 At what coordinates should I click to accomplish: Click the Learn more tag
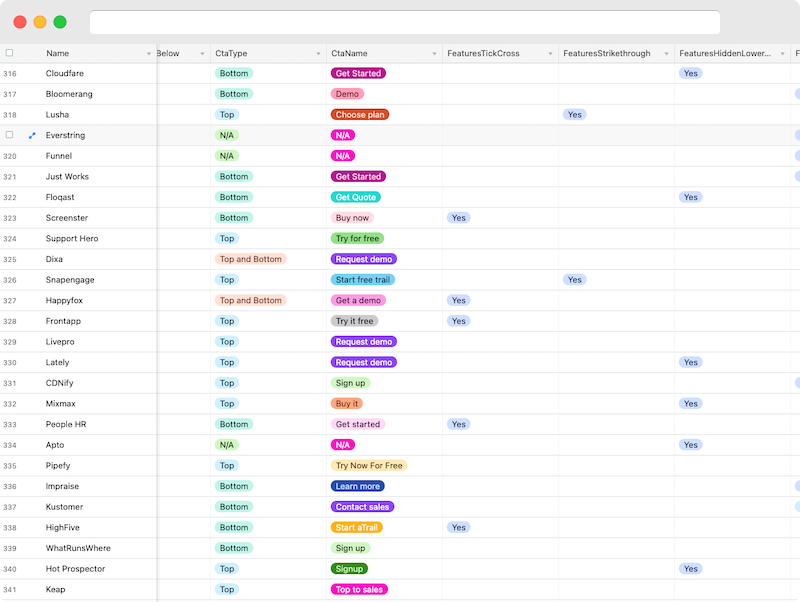pyautogui.click(x=358, y=486)
